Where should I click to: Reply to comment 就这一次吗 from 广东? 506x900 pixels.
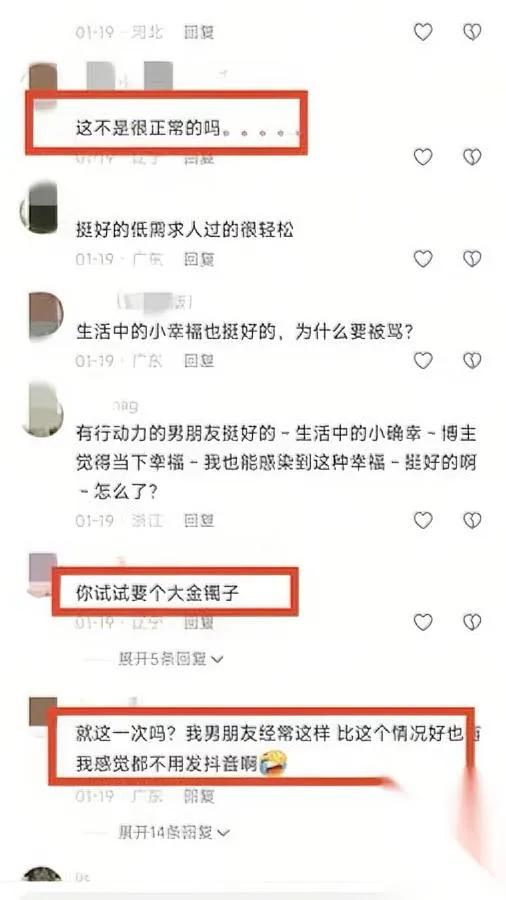click(x=198, y=797)
